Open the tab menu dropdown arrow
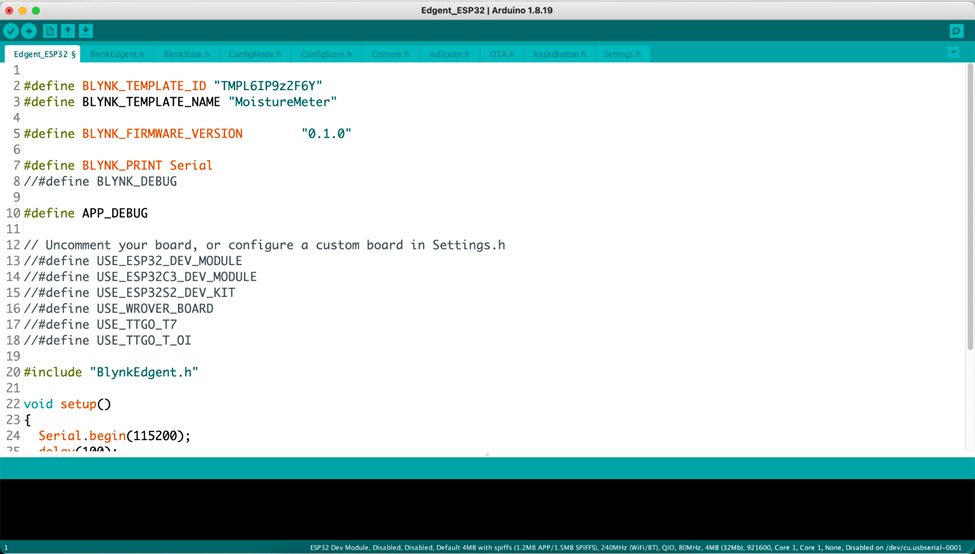The height and width of the screenshot is (554, 975). (953, 53)
